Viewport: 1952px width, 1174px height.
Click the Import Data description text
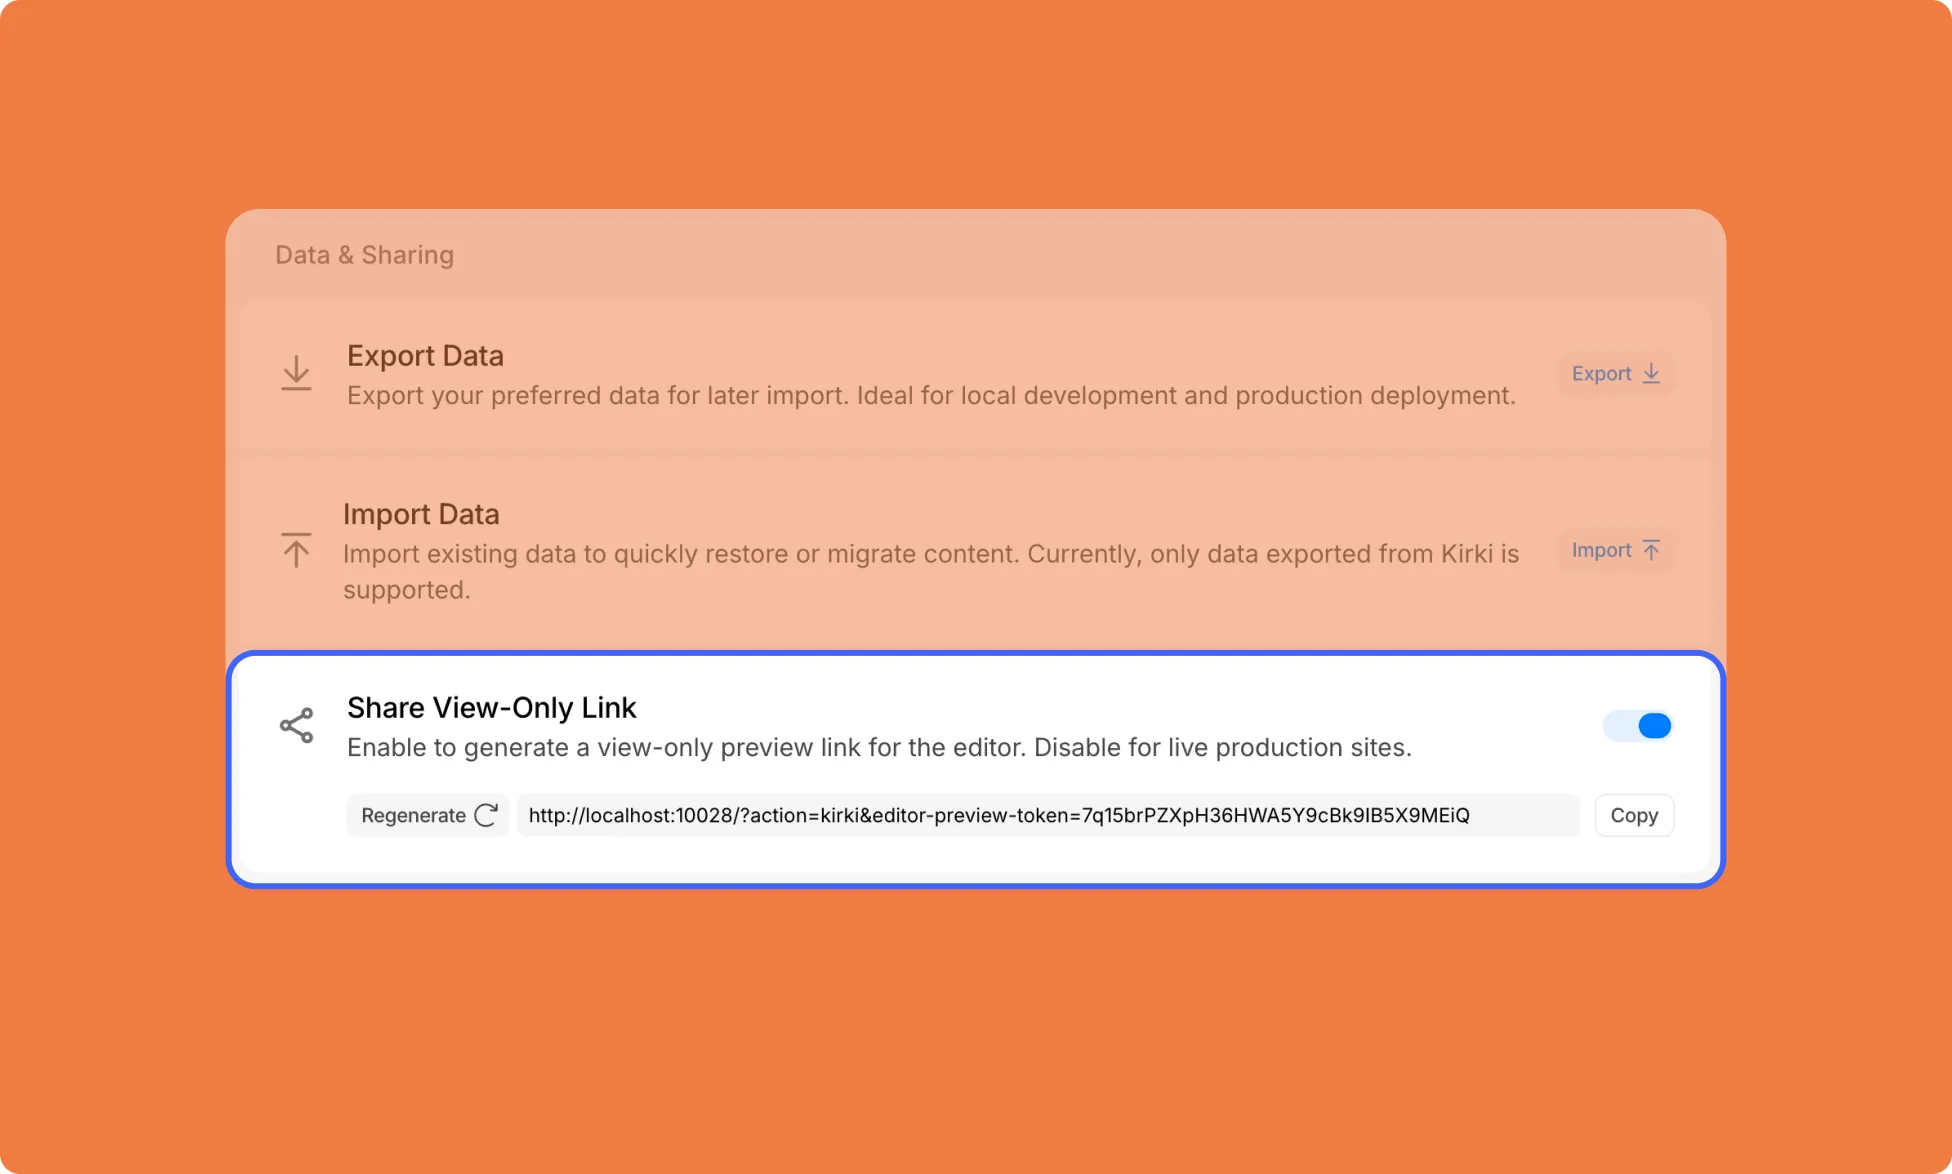[x=931, y=572]
